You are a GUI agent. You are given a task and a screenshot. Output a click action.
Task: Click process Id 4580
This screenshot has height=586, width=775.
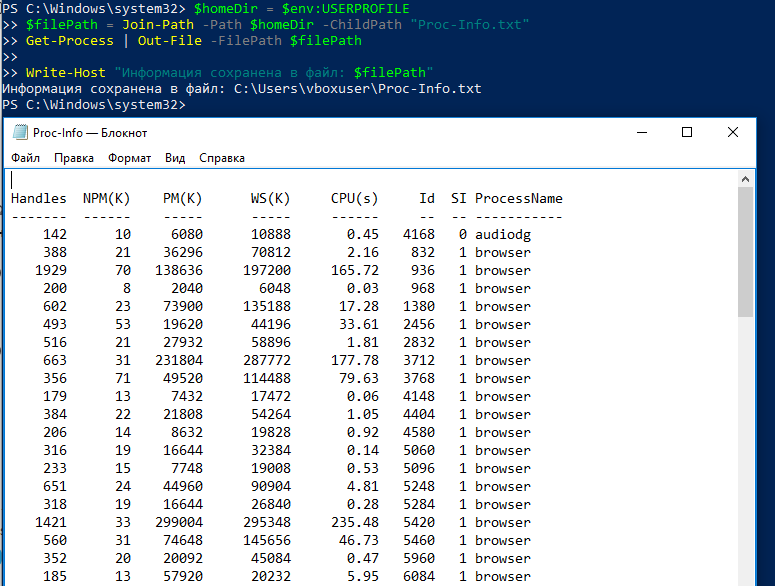419,432
